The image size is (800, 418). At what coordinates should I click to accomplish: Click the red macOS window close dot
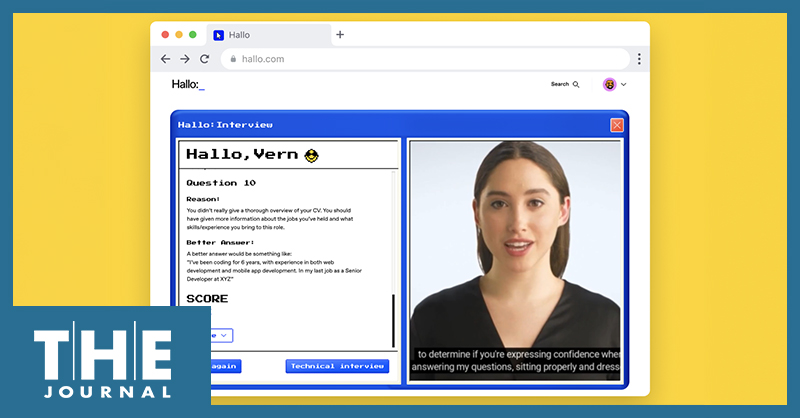point(165,35)
